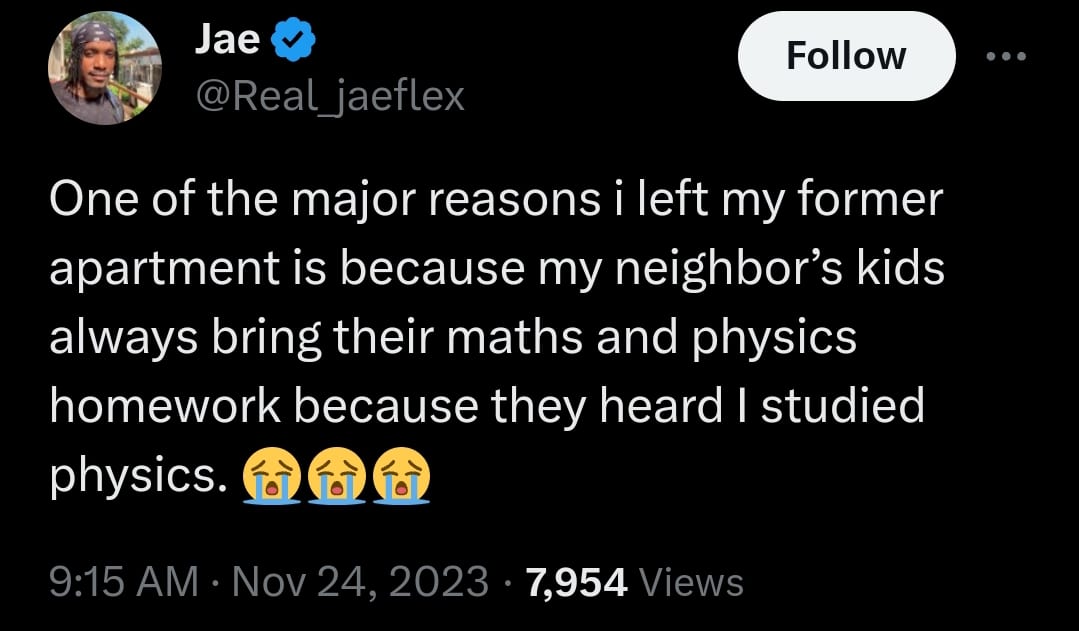The height and width of the screenshot is (631, 1079).
Task: Click the first crying emoji
Action: (272, 474)
